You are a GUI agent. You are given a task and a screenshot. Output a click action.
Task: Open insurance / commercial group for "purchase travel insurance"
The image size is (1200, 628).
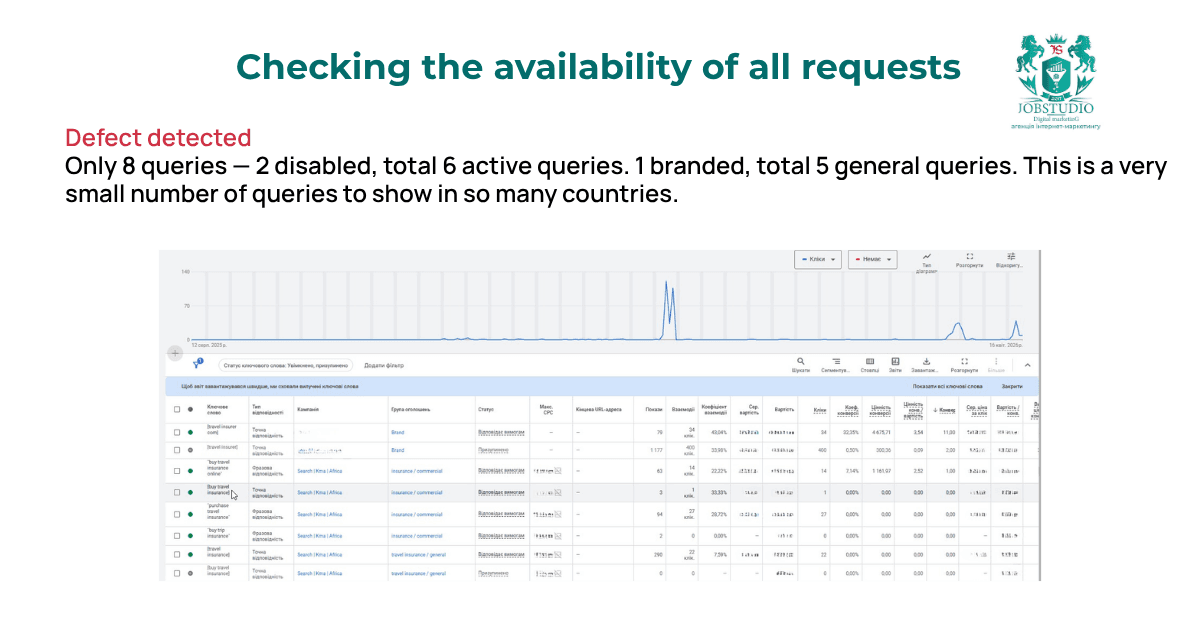(416, 514)
